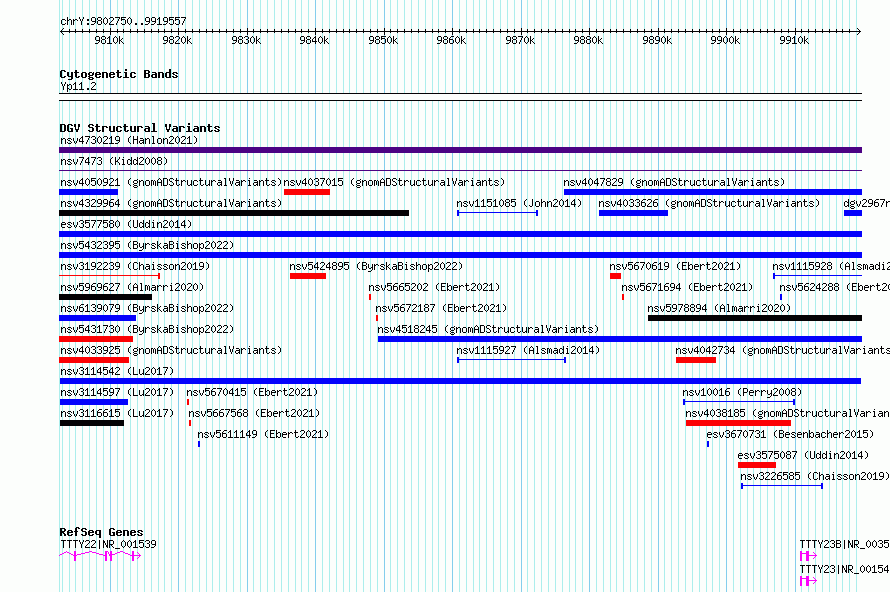Click the nsv1115928 Alsmadi variant label
The width and height of the screenshot is (890, 592).
pos(830,266)
